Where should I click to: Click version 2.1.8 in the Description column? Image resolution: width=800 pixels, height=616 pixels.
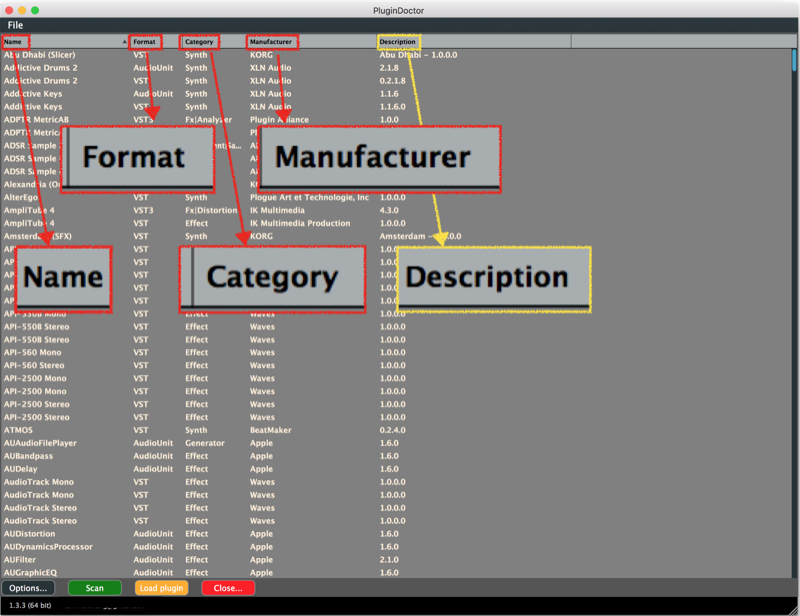coord(389,68)
